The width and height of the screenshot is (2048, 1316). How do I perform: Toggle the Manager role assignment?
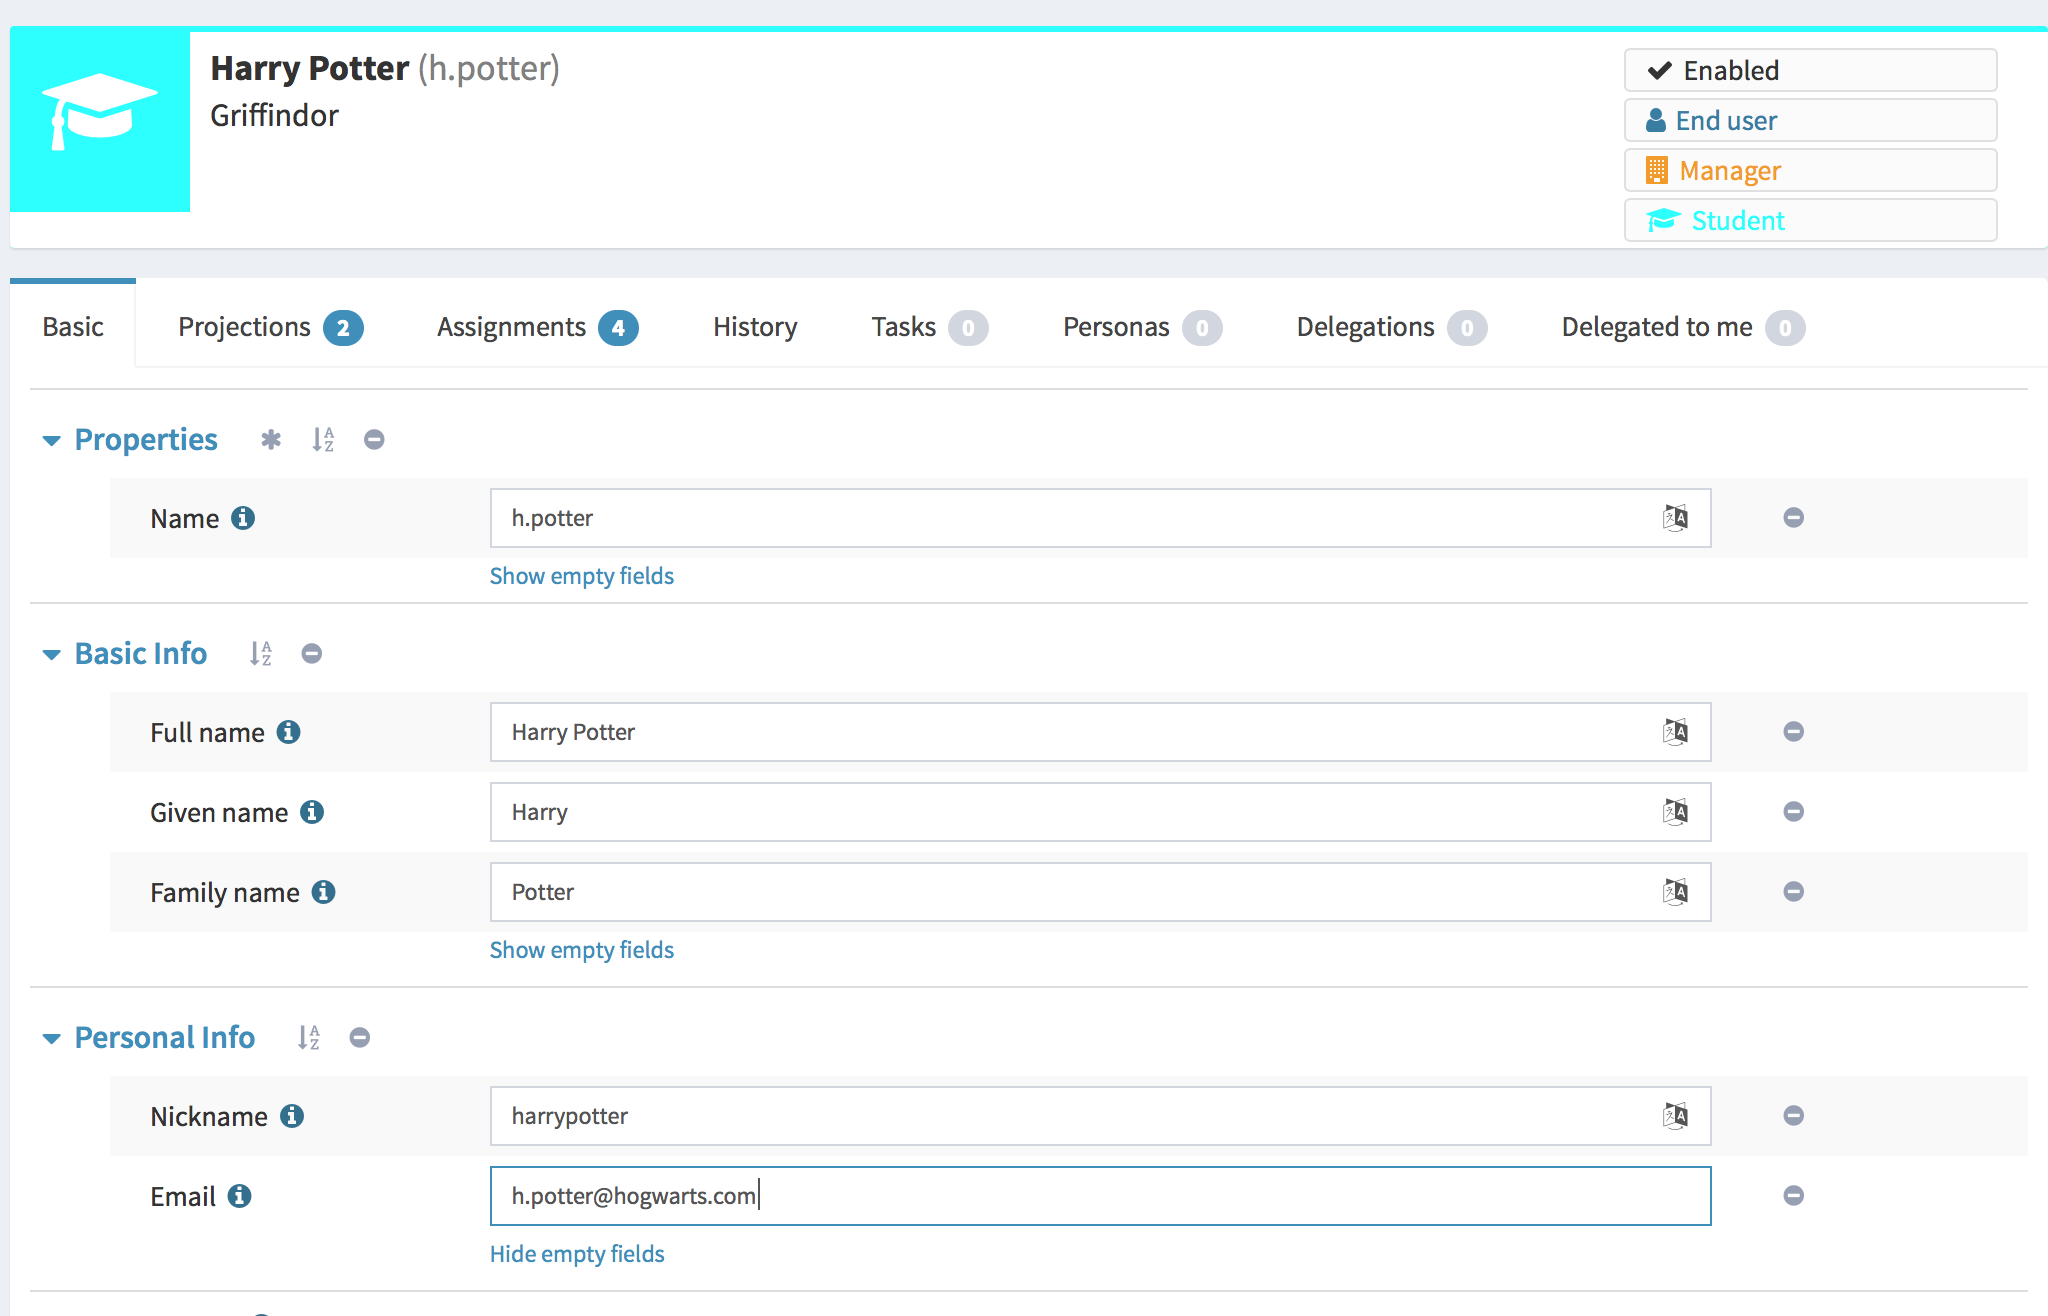click(1810, 170)
